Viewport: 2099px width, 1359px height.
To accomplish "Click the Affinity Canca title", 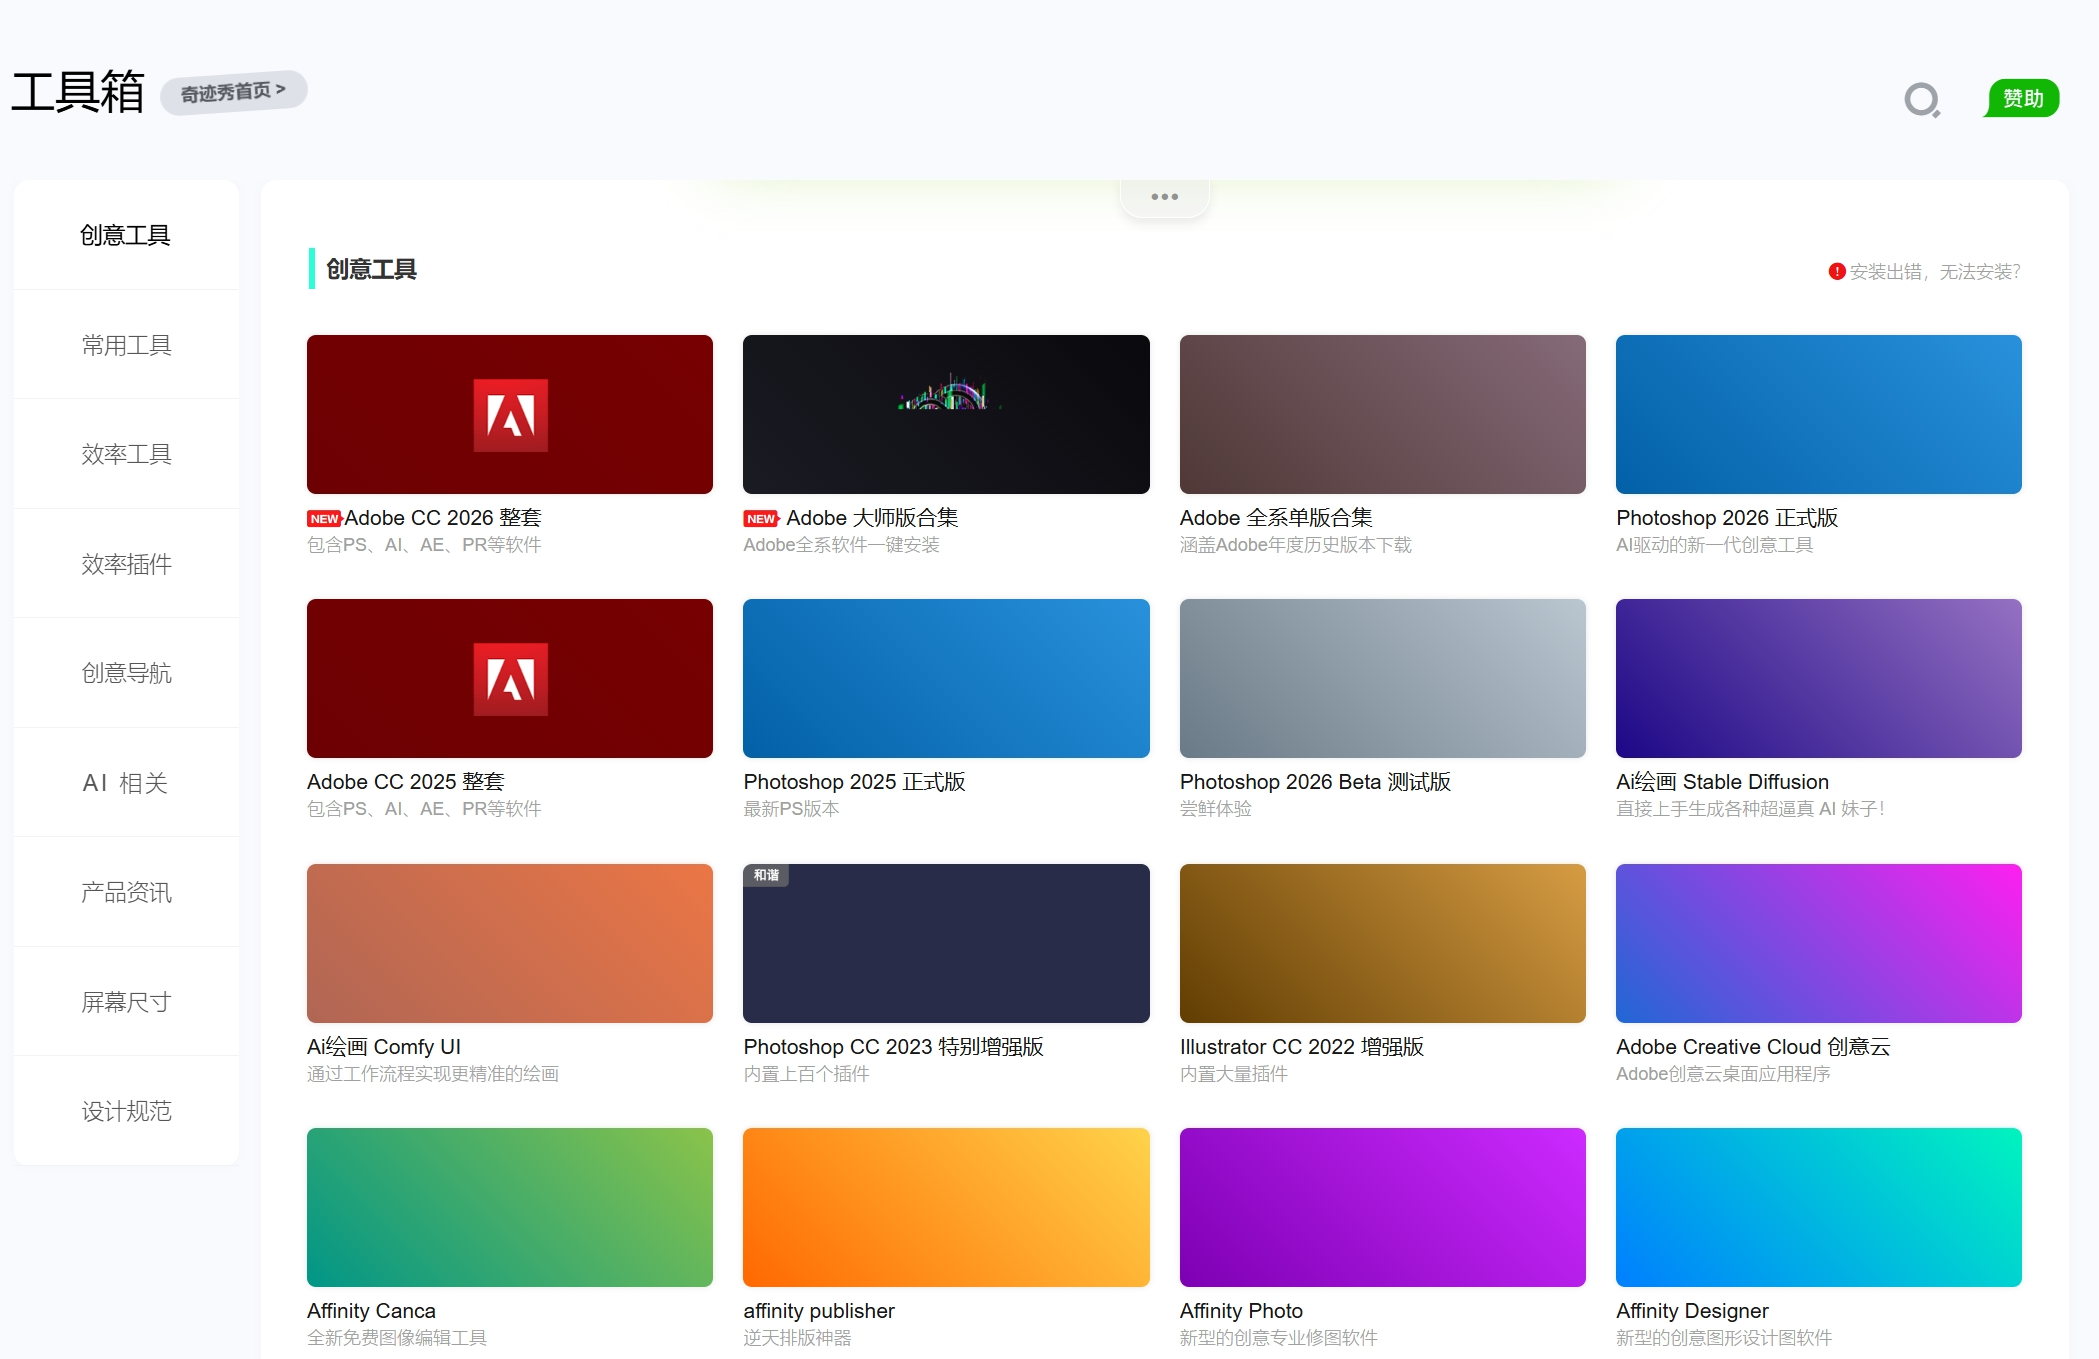I will (371, 1311).
